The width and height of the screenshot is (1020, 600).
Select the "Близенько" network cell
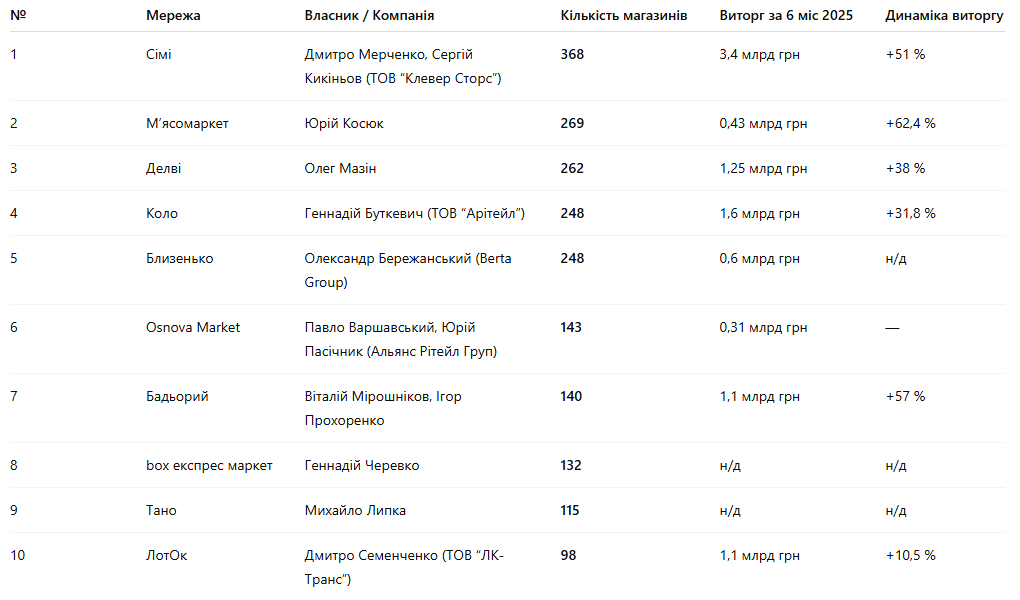click(179, 258)
